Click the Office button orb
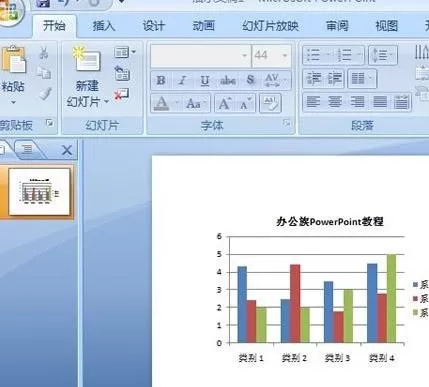Image resolution: width=429 pixels, height=387 pixels. pyautogui.click(x=10, y=10)
